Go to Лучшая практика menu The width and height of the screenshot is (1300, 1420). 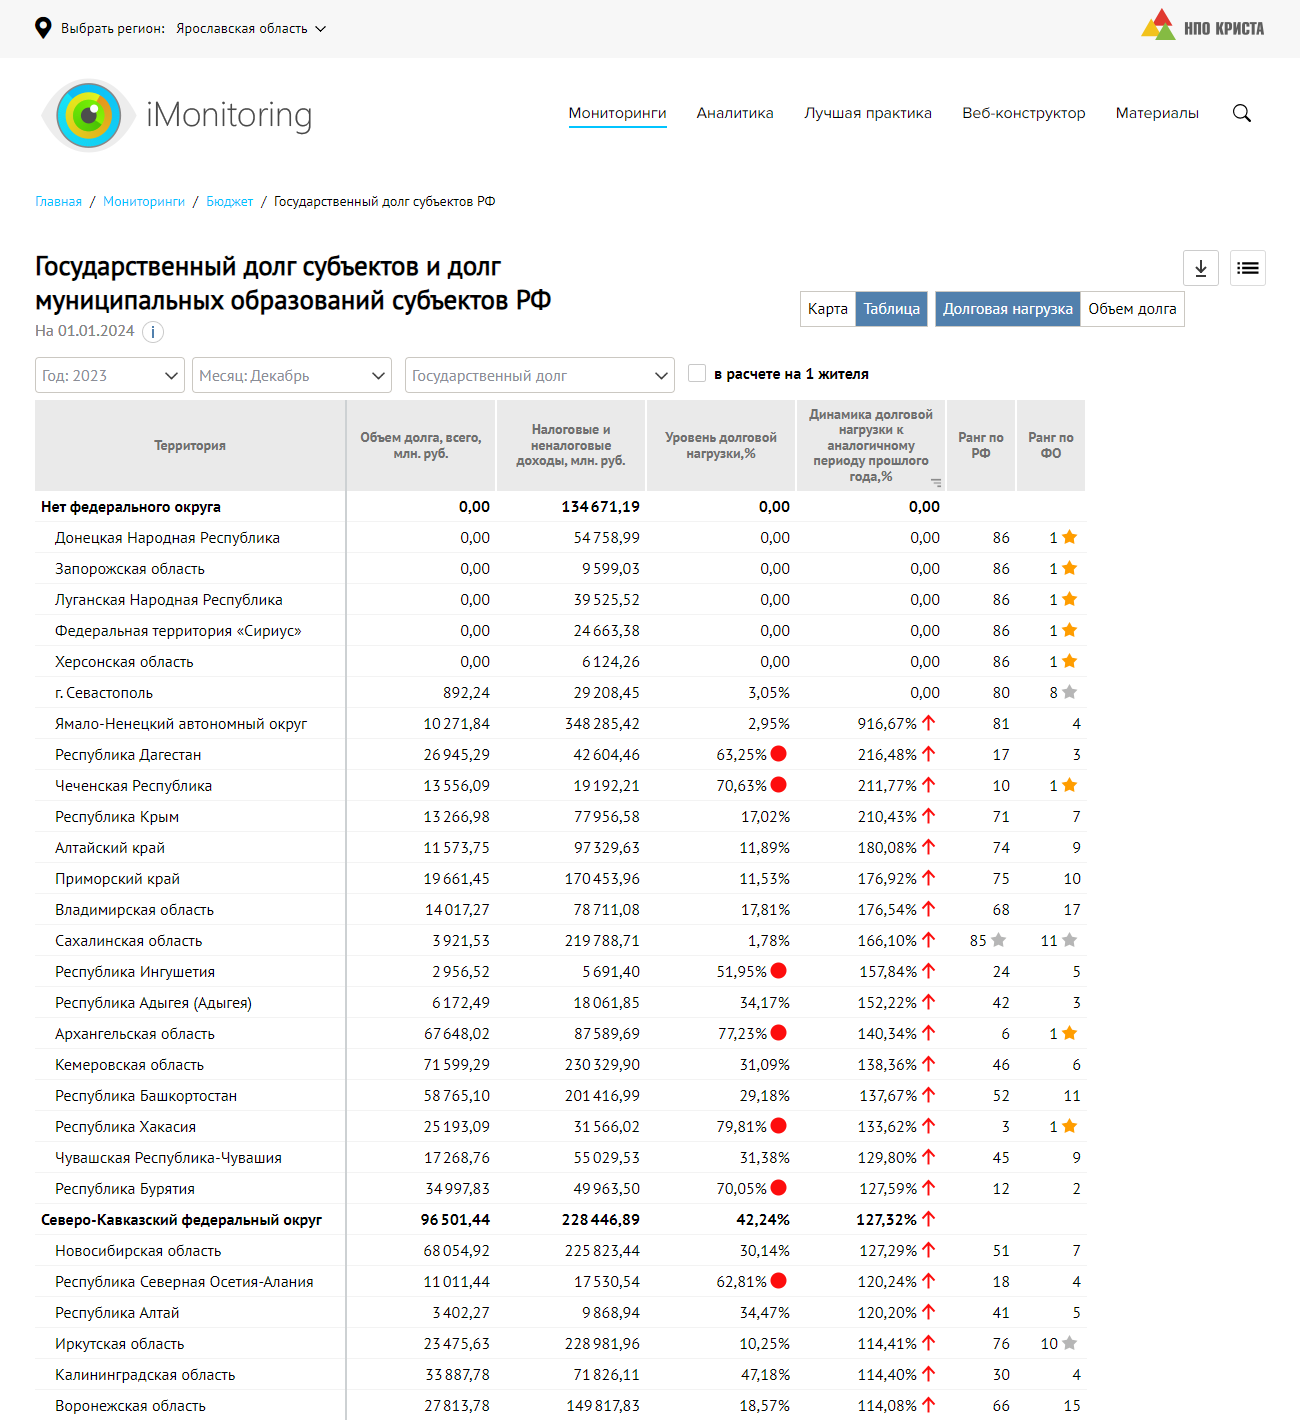click(867, 113)
